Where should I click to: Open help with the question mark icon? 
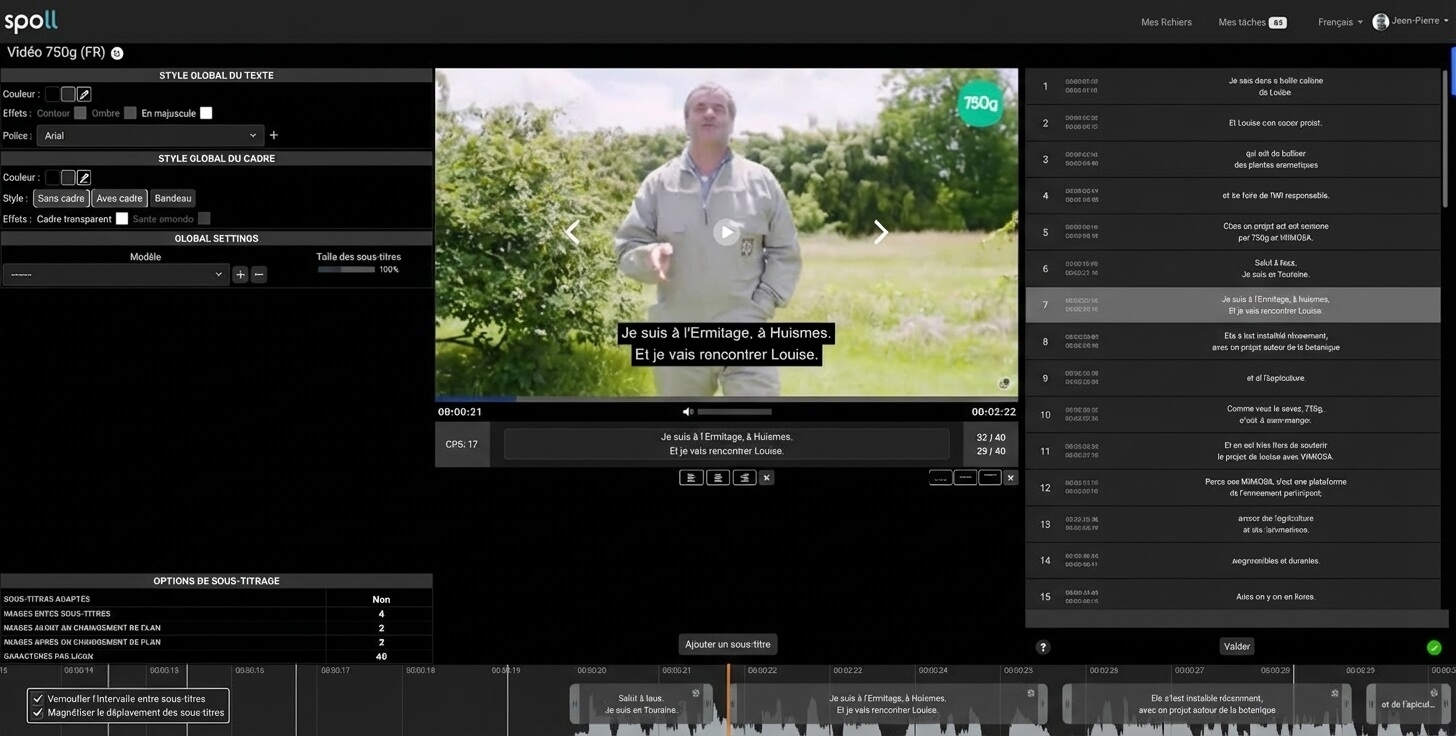click(x=1042, y=647)
